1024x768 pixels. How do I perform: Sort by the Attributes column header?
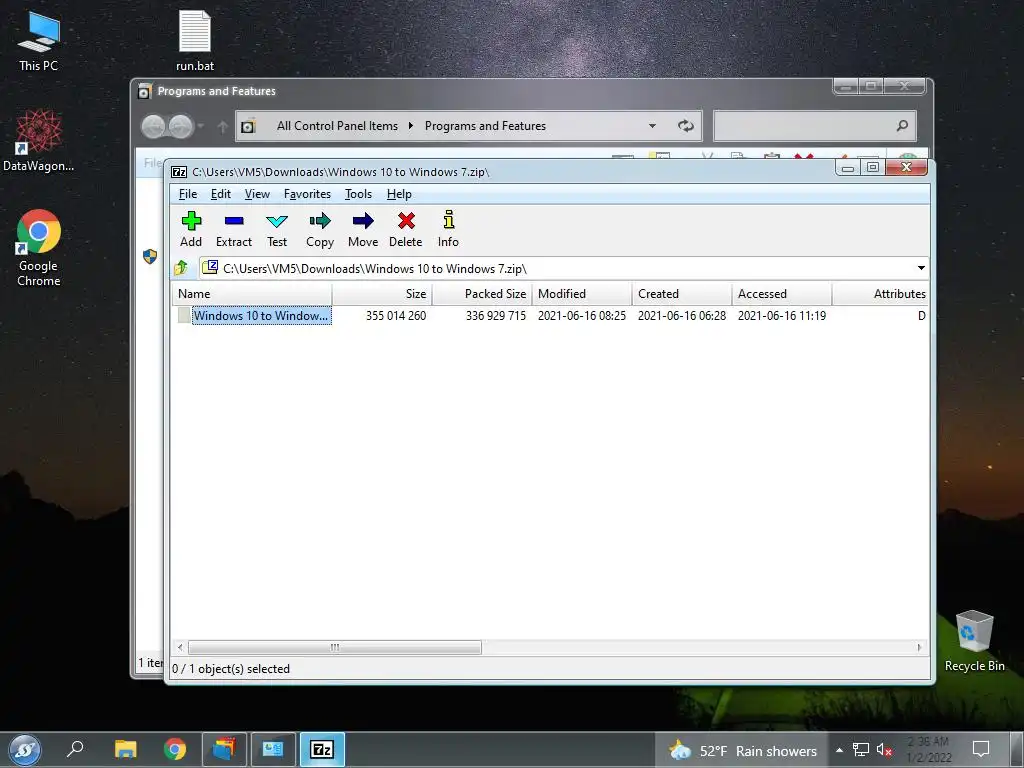click(x=880, y=294)
